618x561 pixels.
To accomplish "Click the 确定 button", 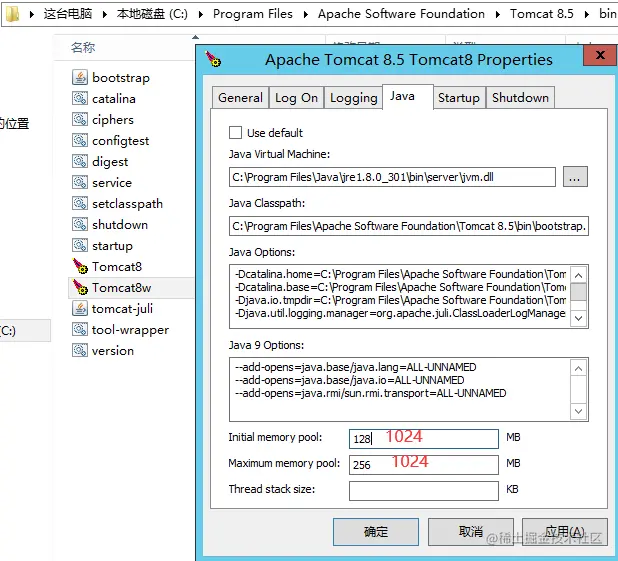I will click(376, 532).
